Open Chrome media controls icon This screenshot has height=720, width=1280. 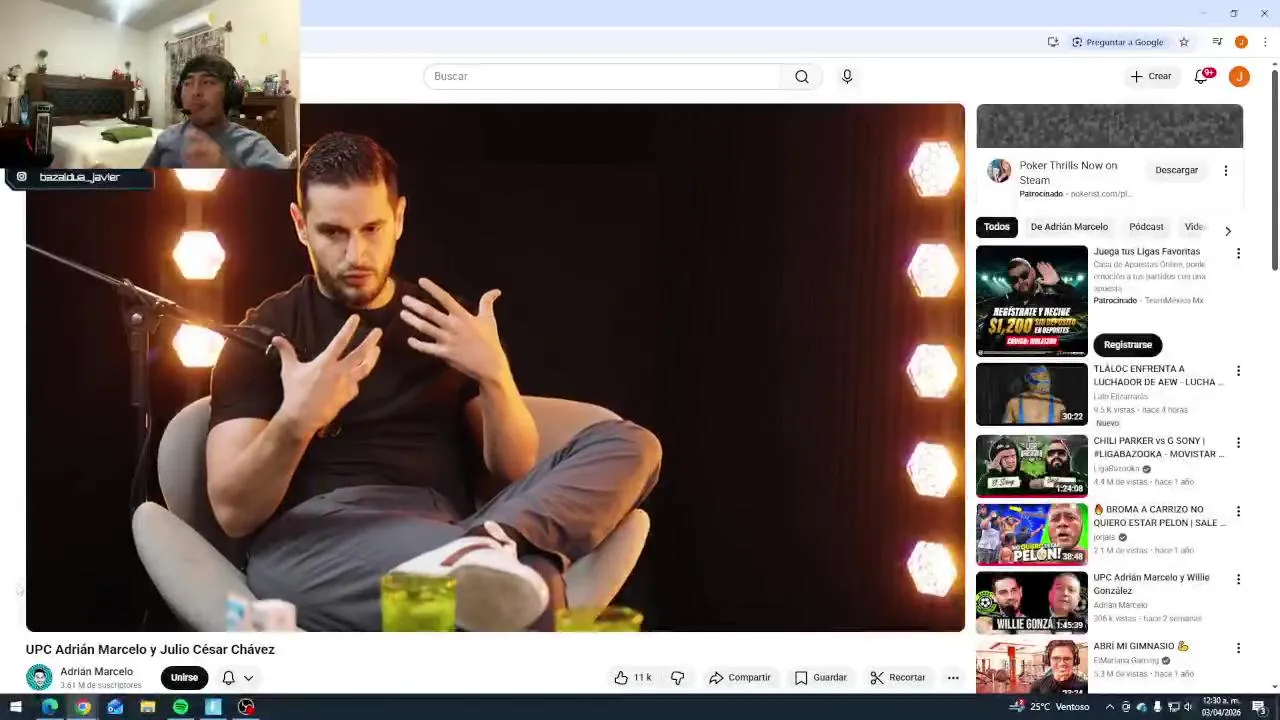(1217, 42)
